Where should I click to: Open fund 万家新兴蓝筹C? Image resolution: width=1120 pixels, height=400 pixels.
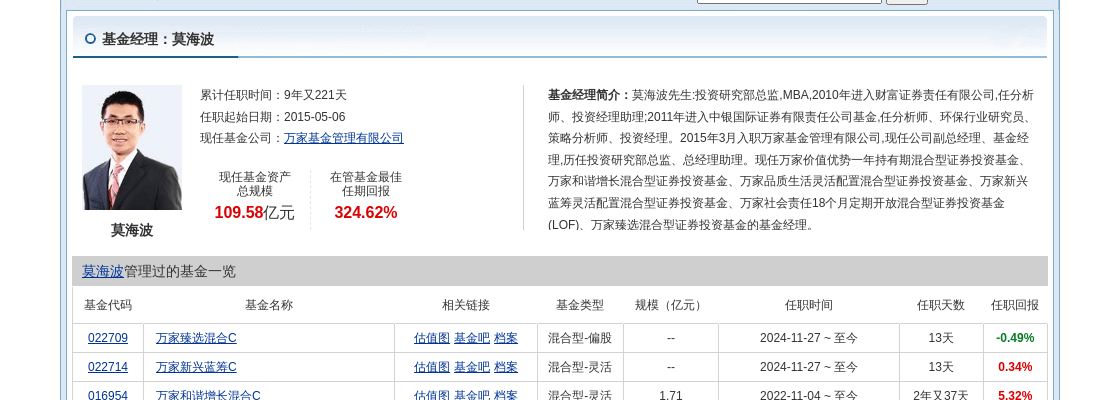[196, 367]
